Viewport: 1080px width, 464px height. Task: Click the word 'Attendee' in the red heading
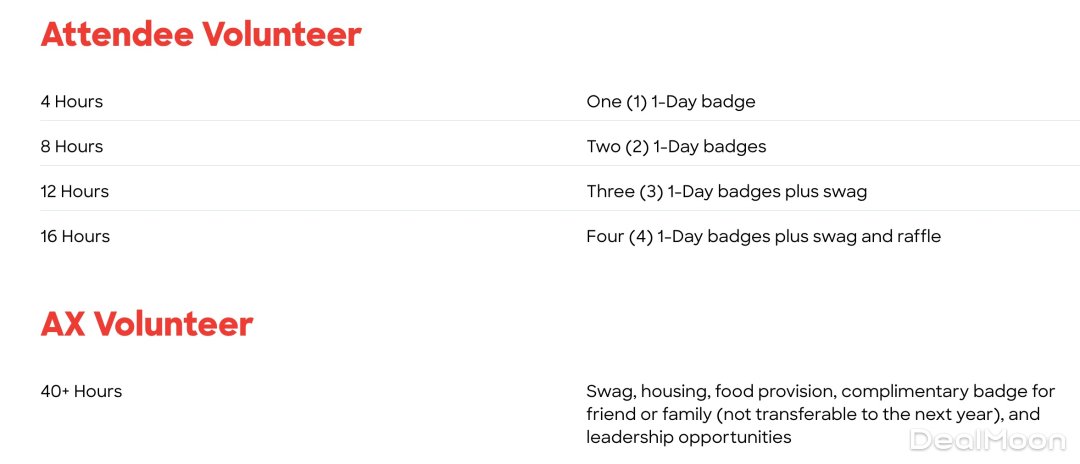(116, 35)
